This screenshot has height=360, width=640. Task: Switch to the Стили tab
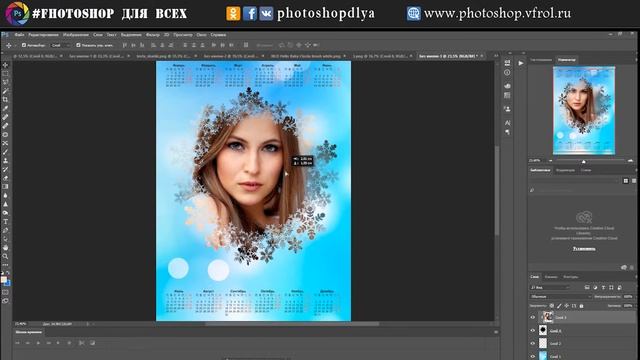pos(586,170)
